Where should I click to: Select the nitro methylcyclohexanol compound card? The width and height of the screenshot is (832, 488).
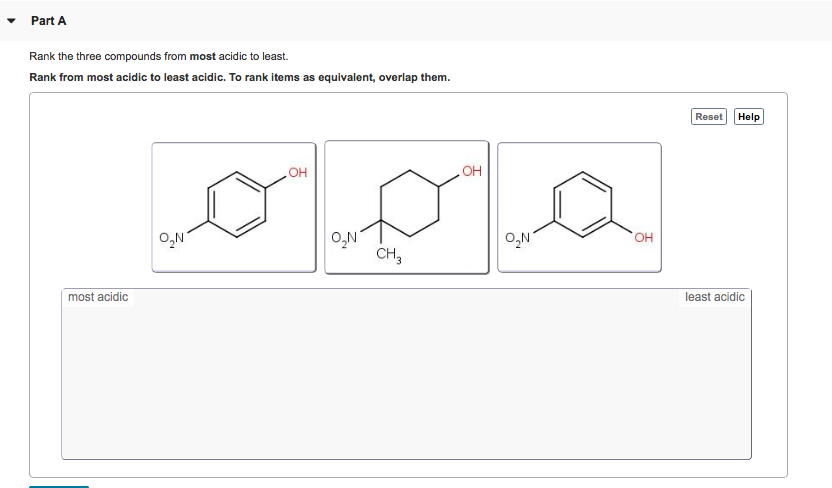(x=406, y=207)
